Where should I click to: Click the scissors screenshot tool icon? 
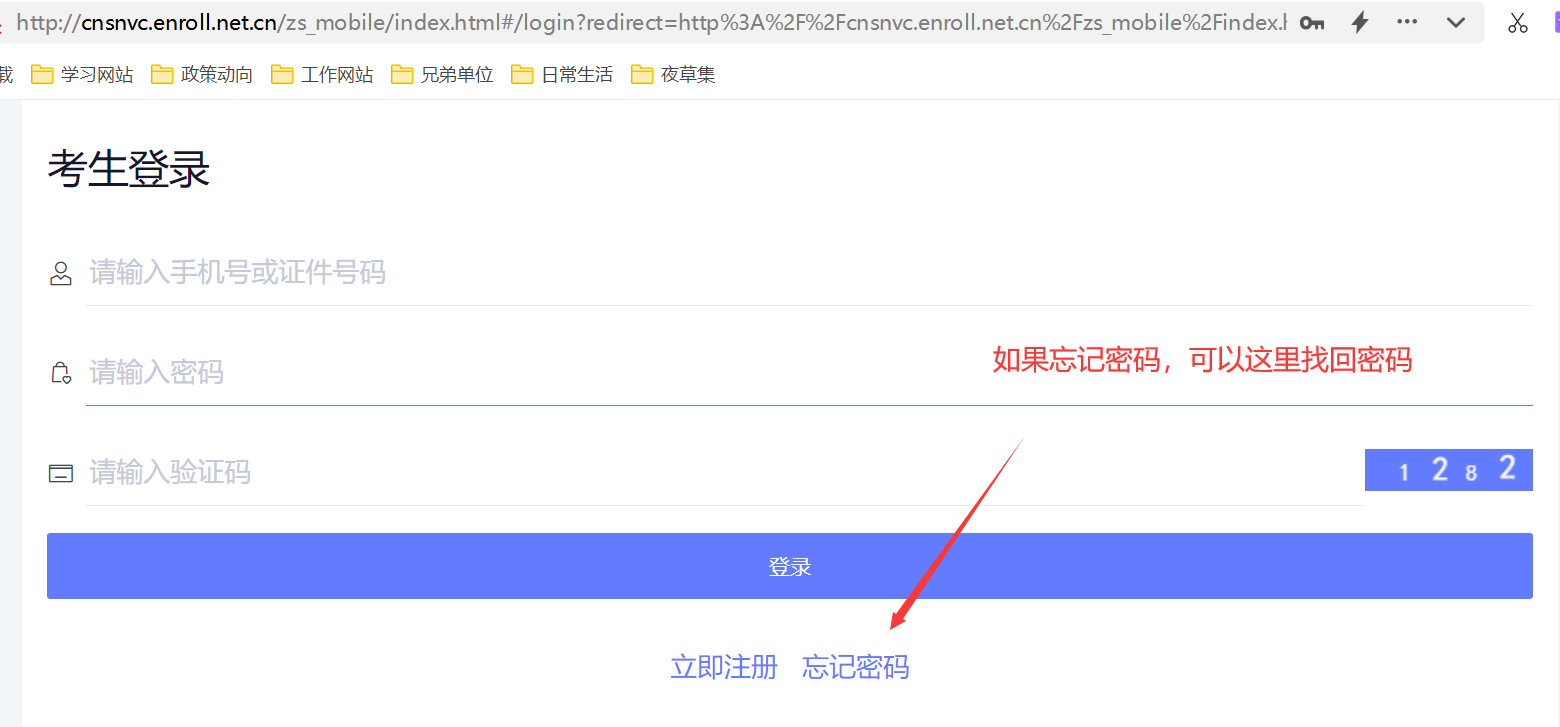1518,23
